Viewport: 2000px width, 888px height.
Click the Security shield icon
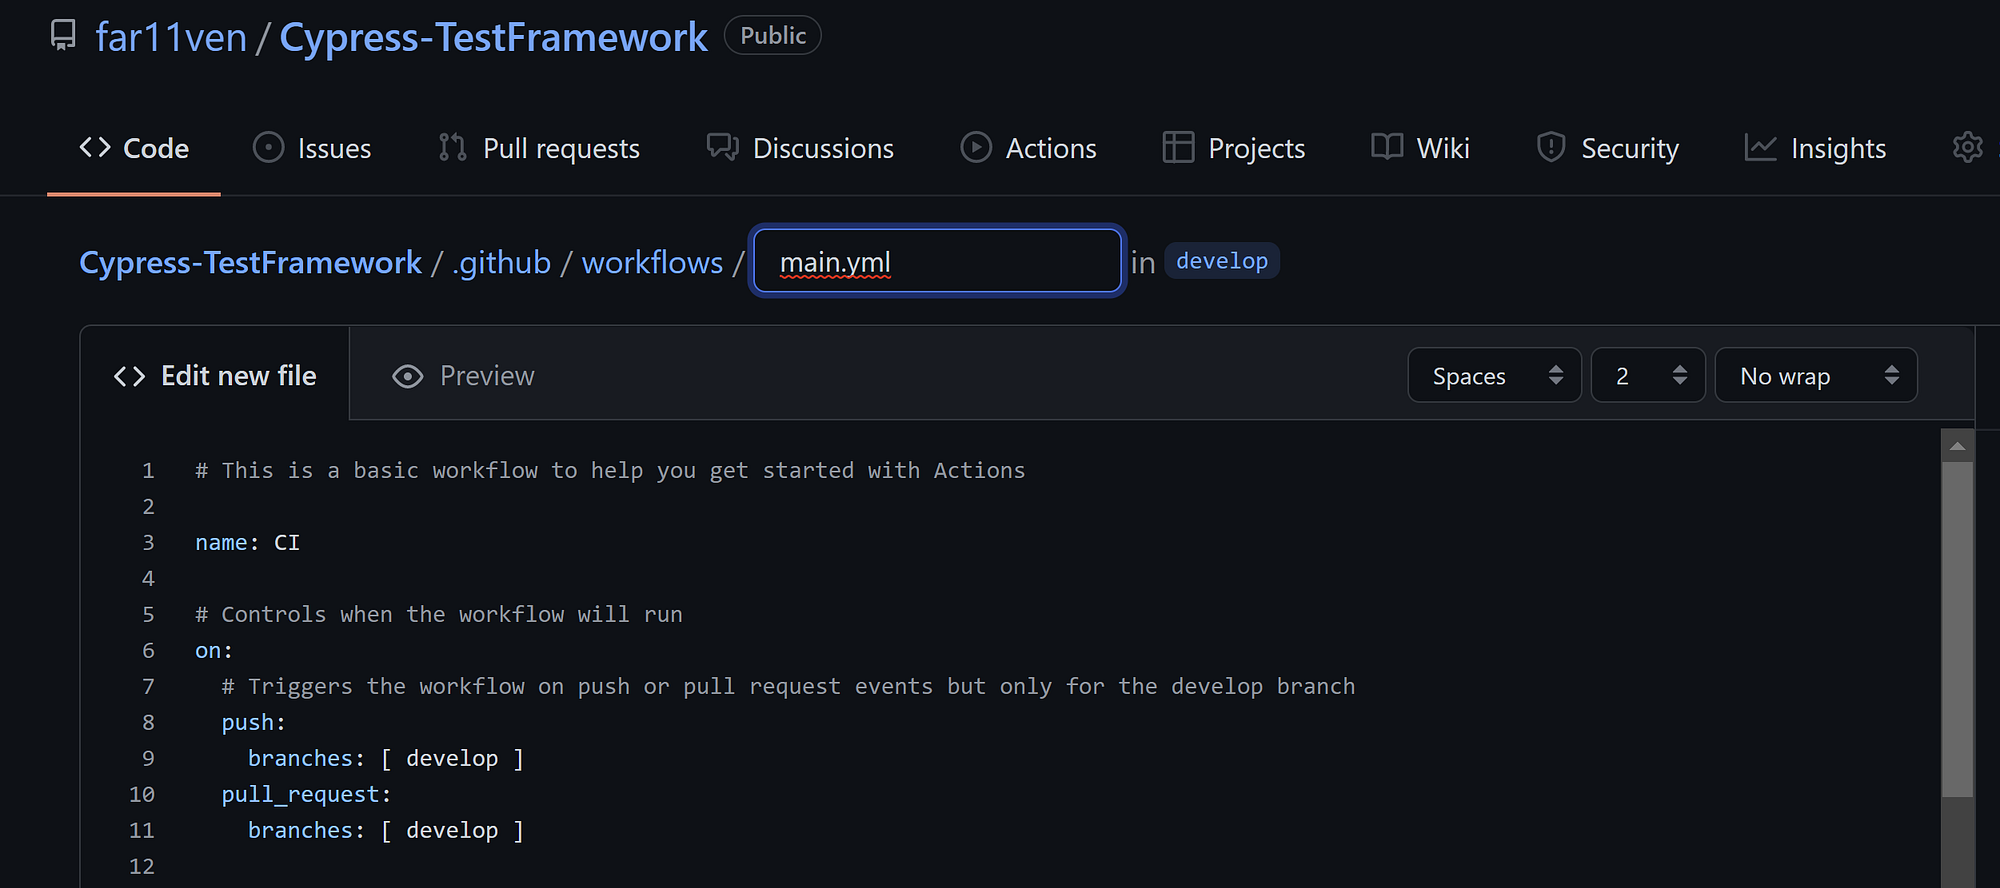tap(1551, 148)
